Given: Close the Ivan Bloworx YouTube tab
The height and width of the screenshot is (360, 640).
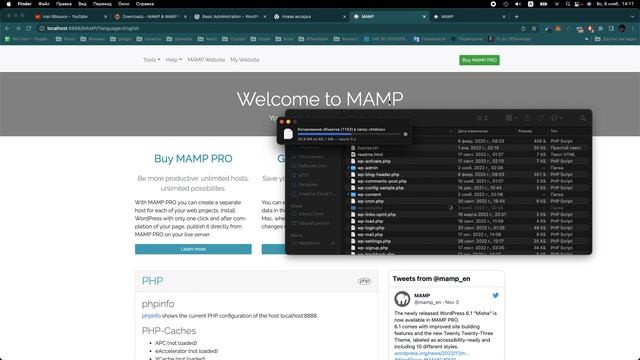Looking at the screenshot, I should point(105,17).
